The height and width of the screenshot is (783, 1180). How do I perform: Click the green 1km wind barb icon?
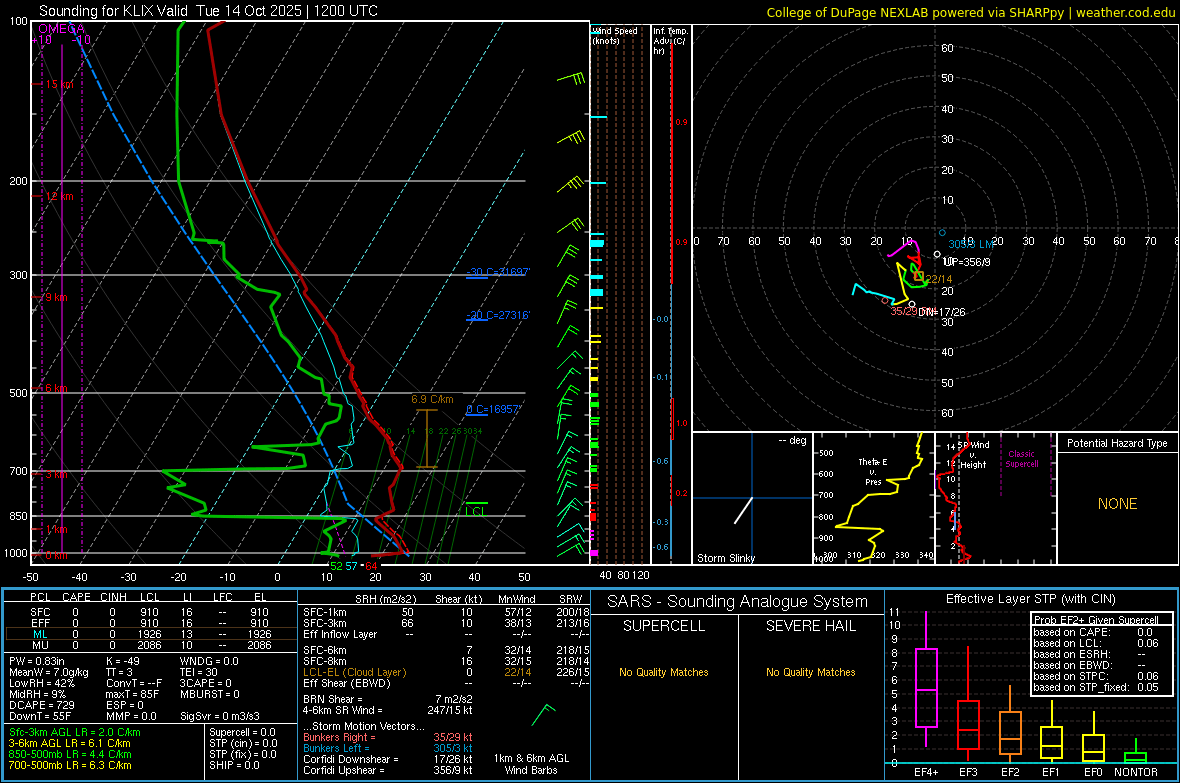point(543,714)
